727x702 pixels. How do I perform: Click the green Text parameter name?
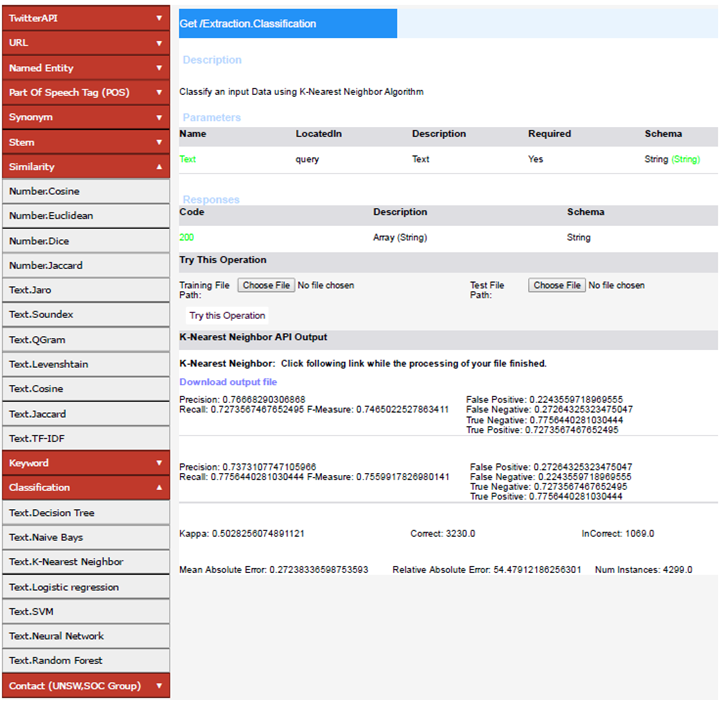[188, 159]
